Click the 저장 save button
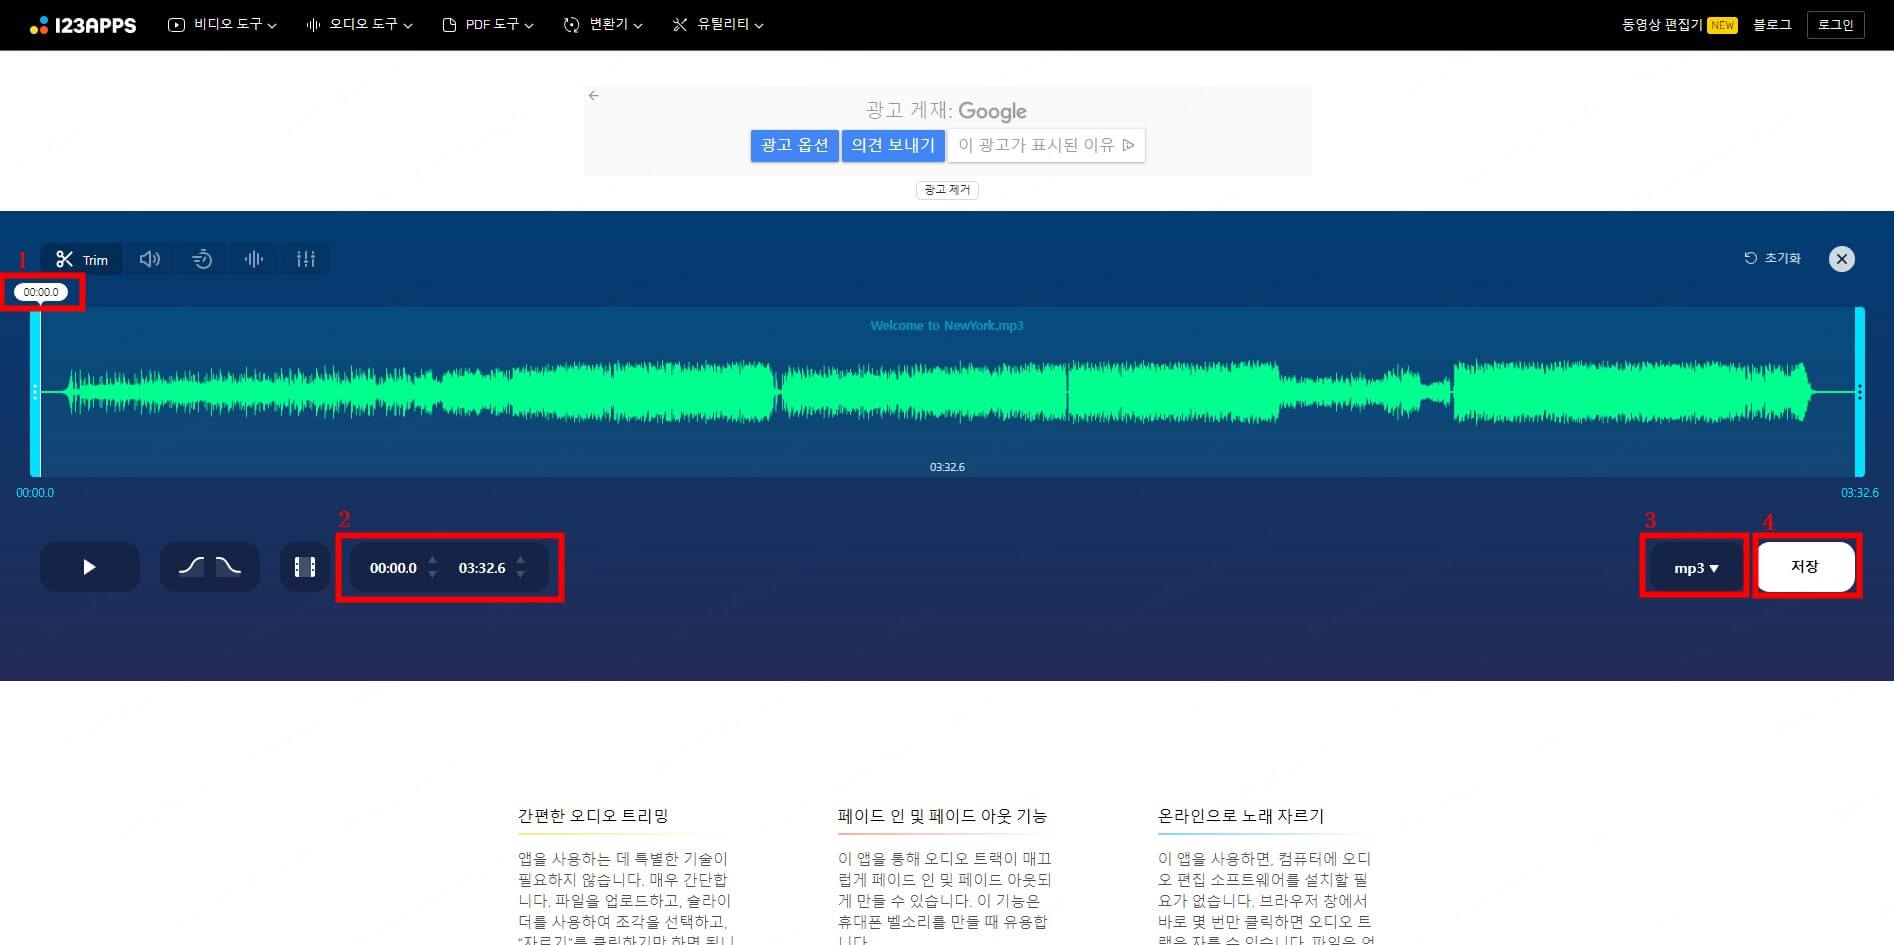The width and height of the screenshot is (1894, 945). tap(1805, 567)
